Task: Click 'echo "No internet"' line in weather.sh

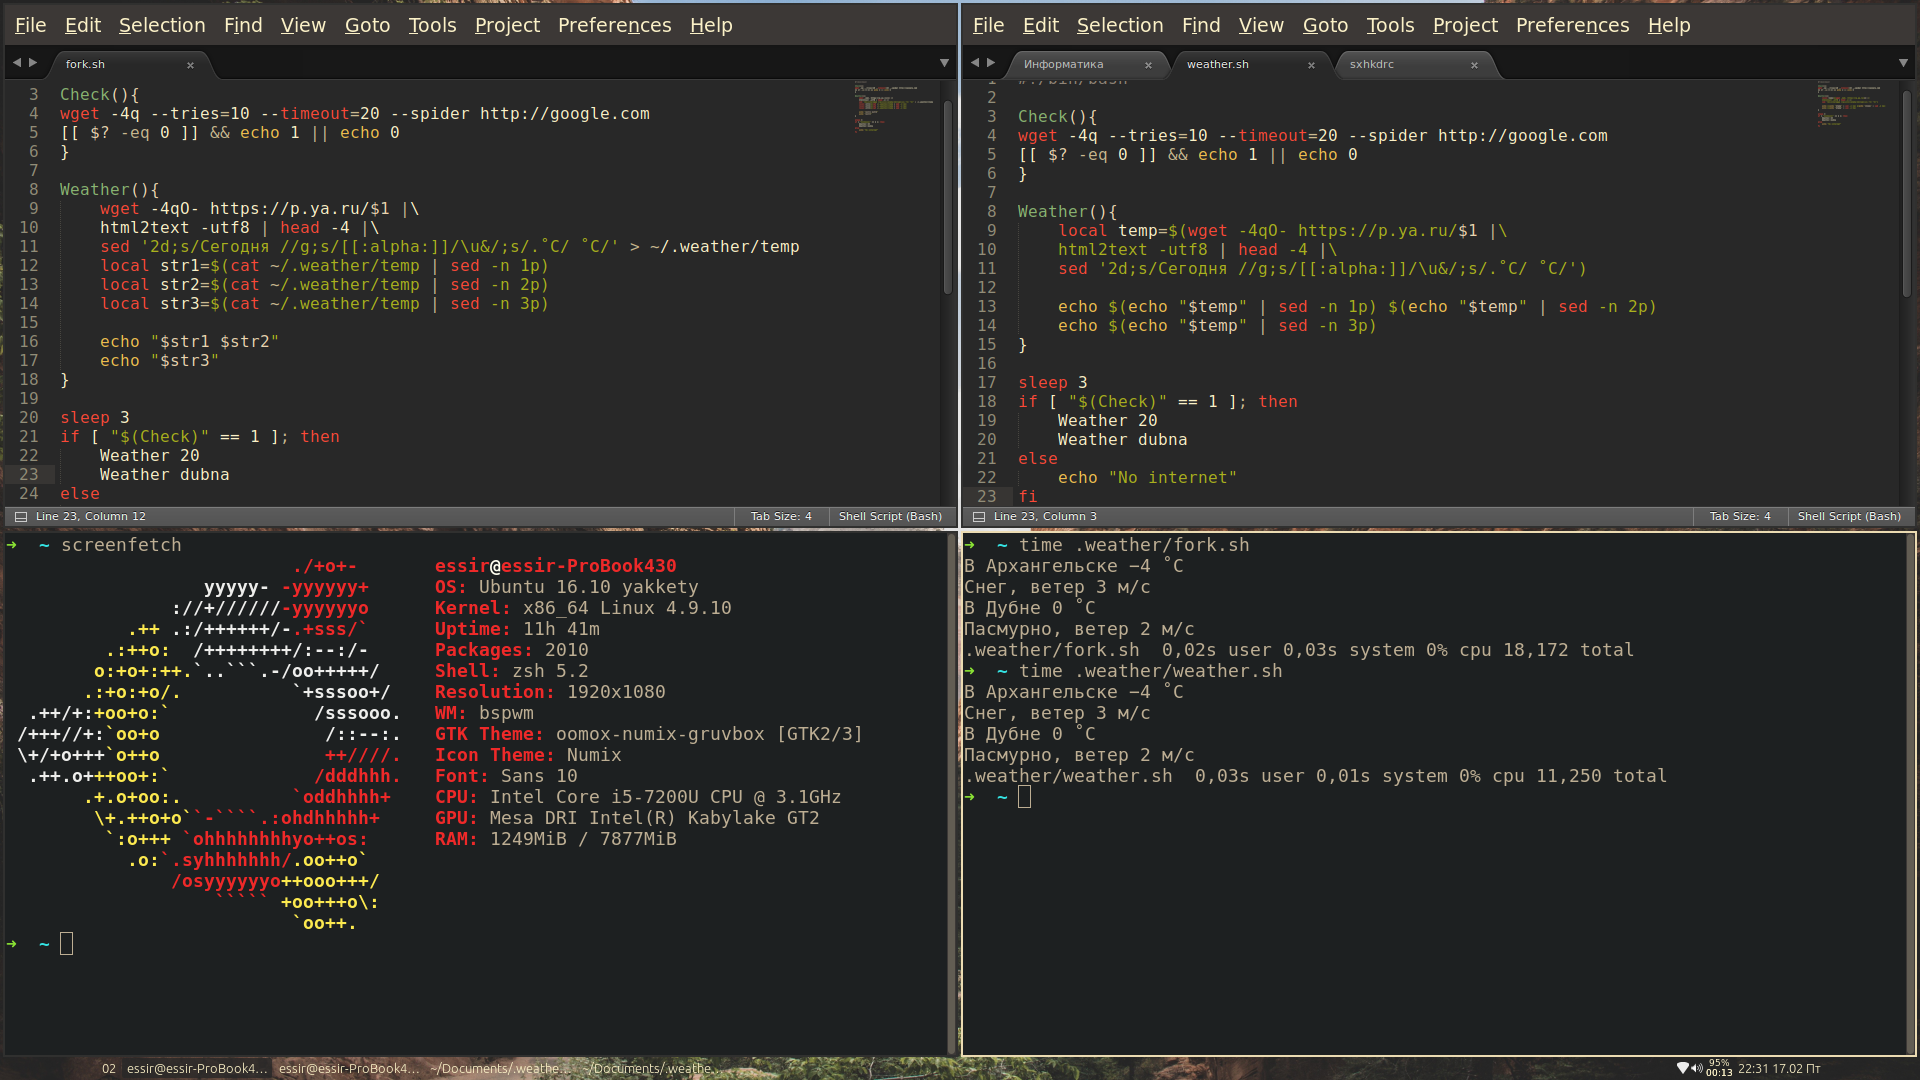Action: [x=1148, y=478]
